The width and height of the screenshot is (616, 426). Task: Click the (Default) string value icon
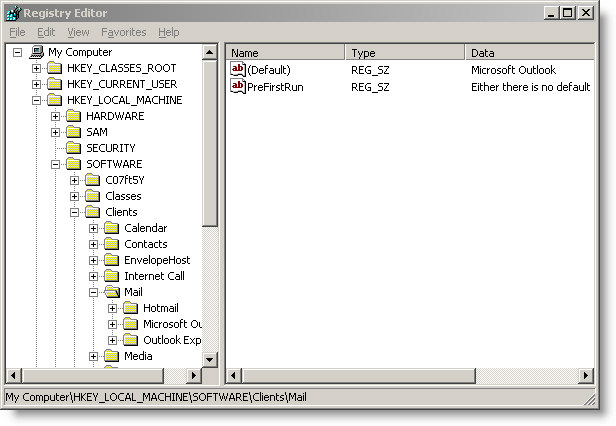[x=238, y=70]
